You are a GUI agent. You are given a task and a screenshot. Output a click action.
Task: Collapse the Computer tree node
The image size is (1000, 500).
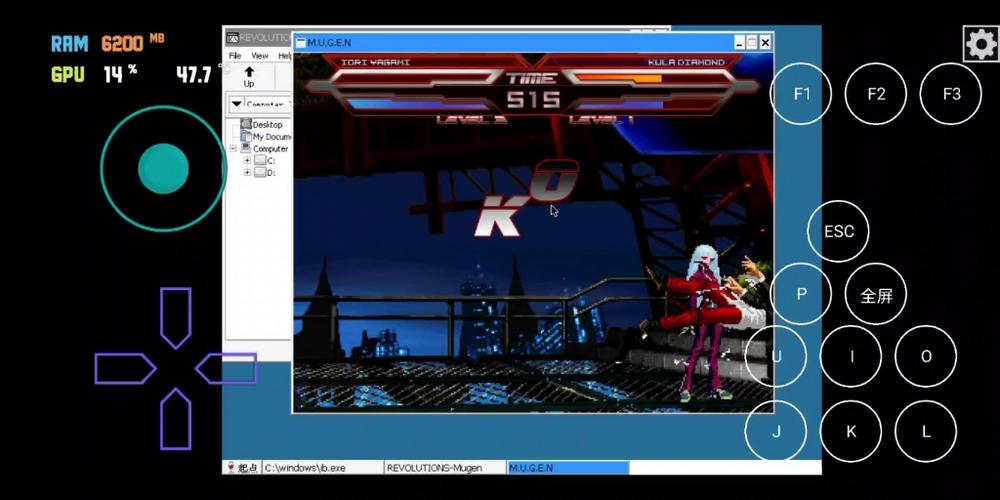point(233,149)
